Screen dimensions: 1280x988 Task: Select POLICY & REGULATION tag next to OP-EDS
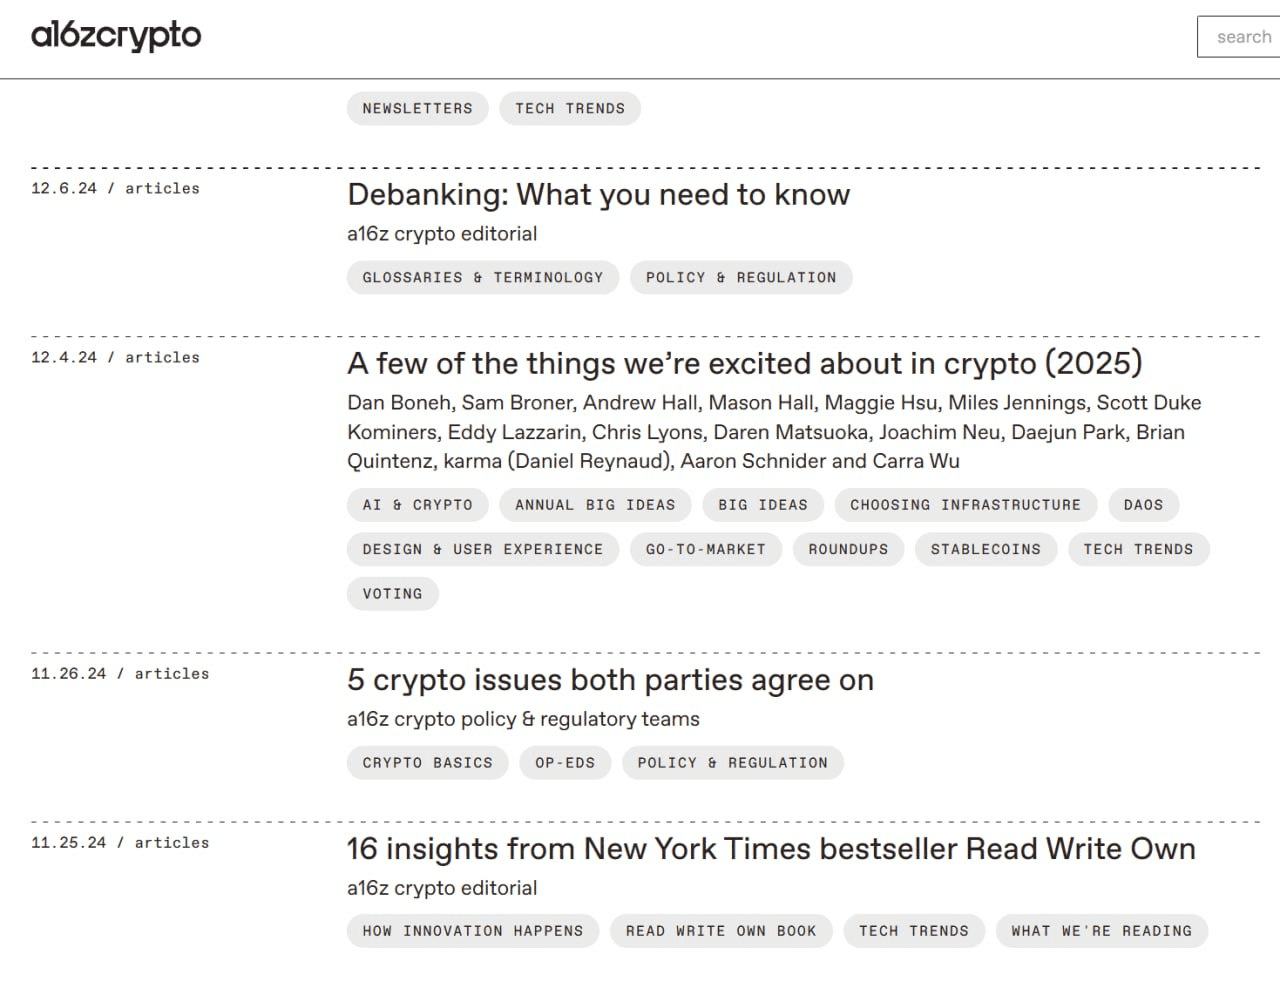tap(733, 763)
